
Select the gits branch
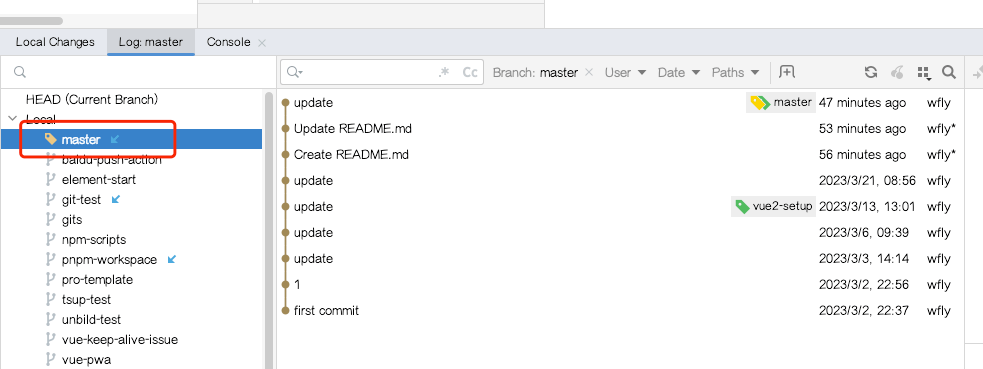click(72, 219)
